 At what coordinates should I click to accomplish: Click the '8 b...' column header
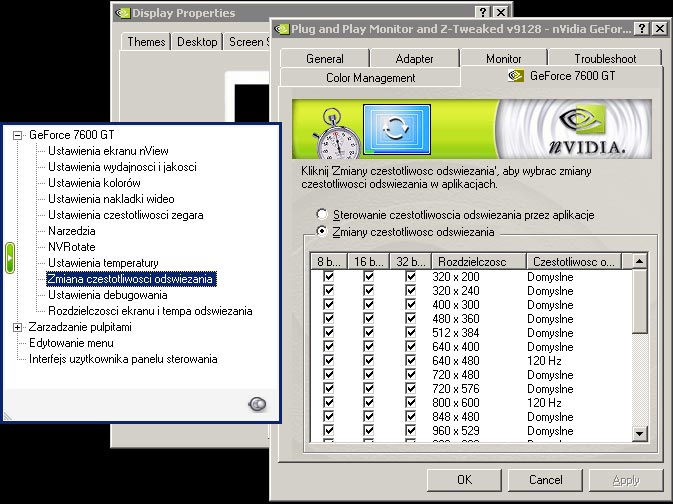[x=328, y=261]
